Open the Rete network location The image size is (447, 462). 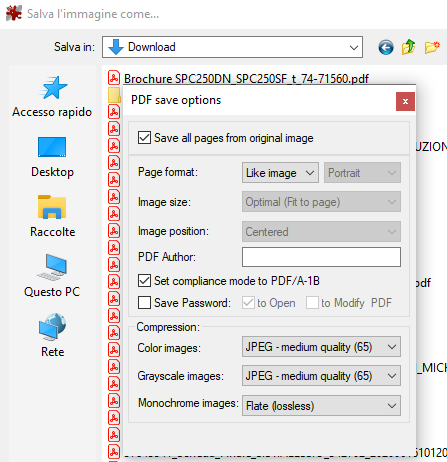(52, 335)
